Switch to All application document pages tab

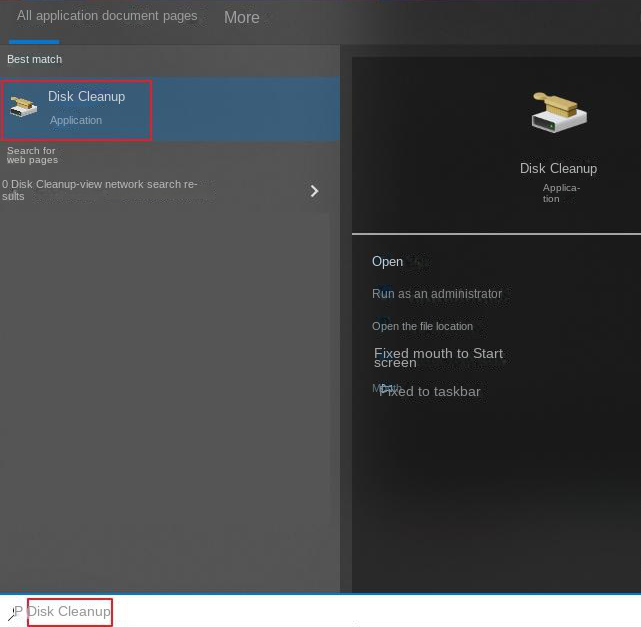pos(107,17)
